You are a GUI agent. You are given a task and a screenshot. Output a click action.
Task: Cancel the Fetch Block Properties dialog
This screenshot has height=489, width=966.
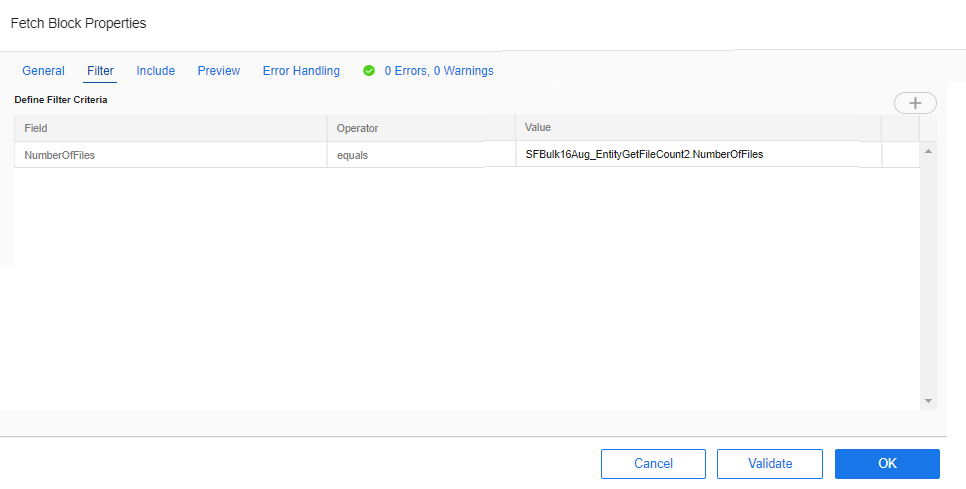pyautogui.click(x=653, y=464)
